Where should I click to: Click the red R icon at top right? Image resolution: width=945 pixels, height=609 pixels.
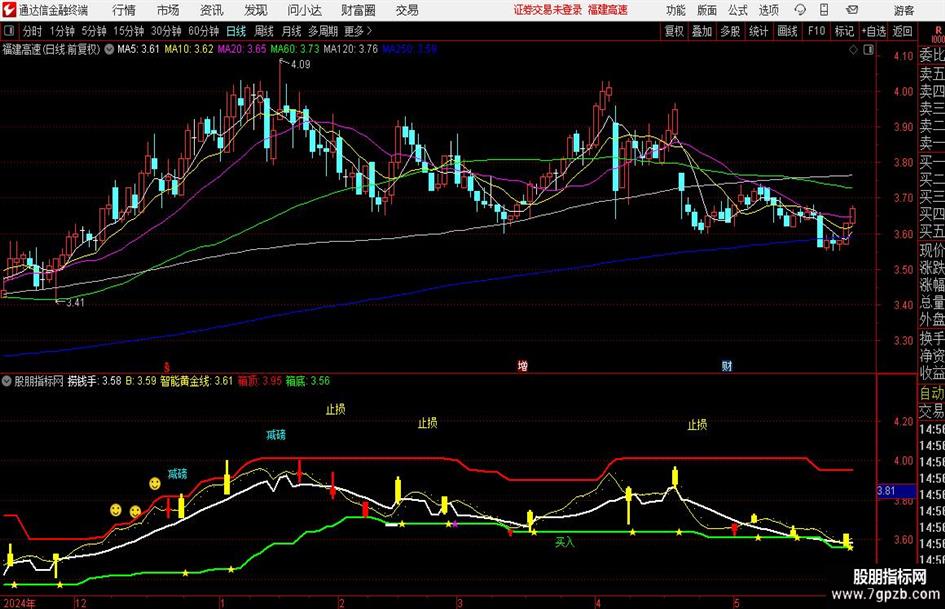point(938,31)
